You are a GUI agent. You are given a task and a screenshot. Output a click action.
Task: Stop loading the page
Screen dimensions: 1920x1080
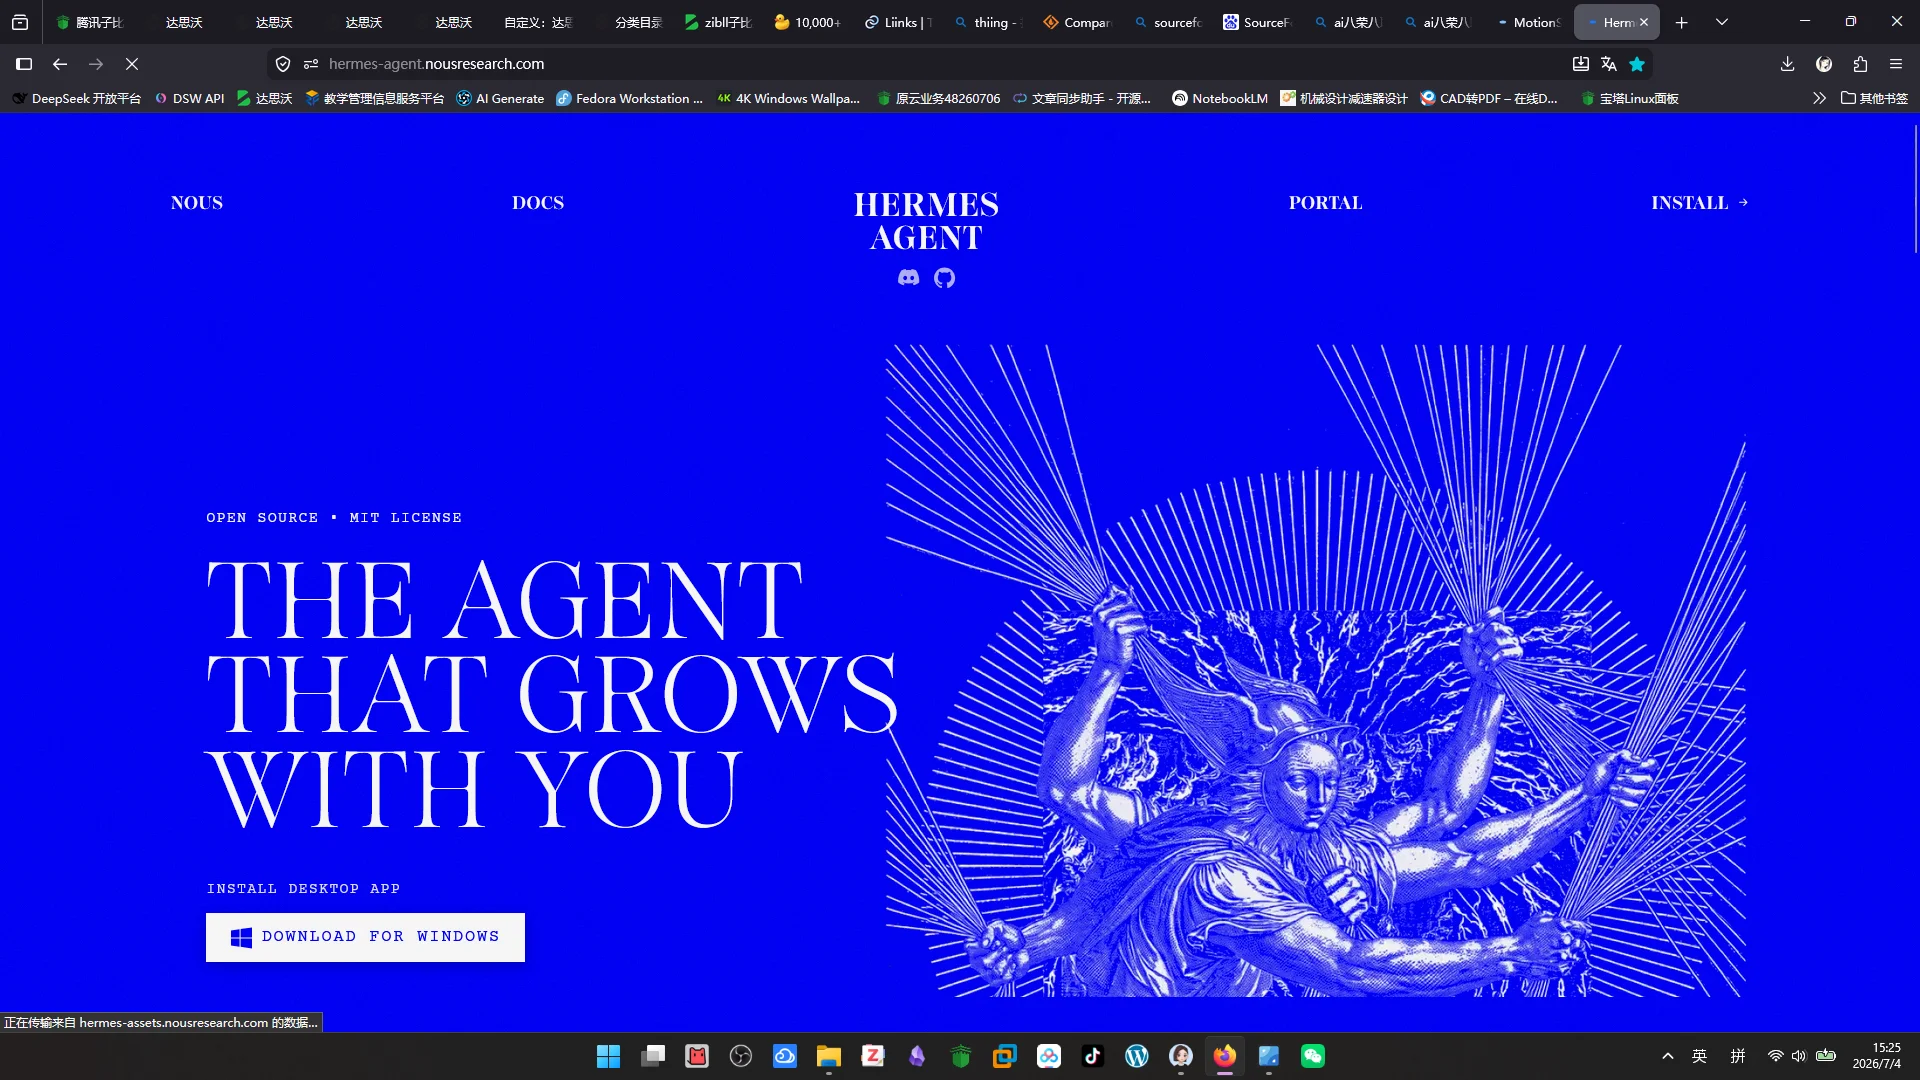coord(132,64)
